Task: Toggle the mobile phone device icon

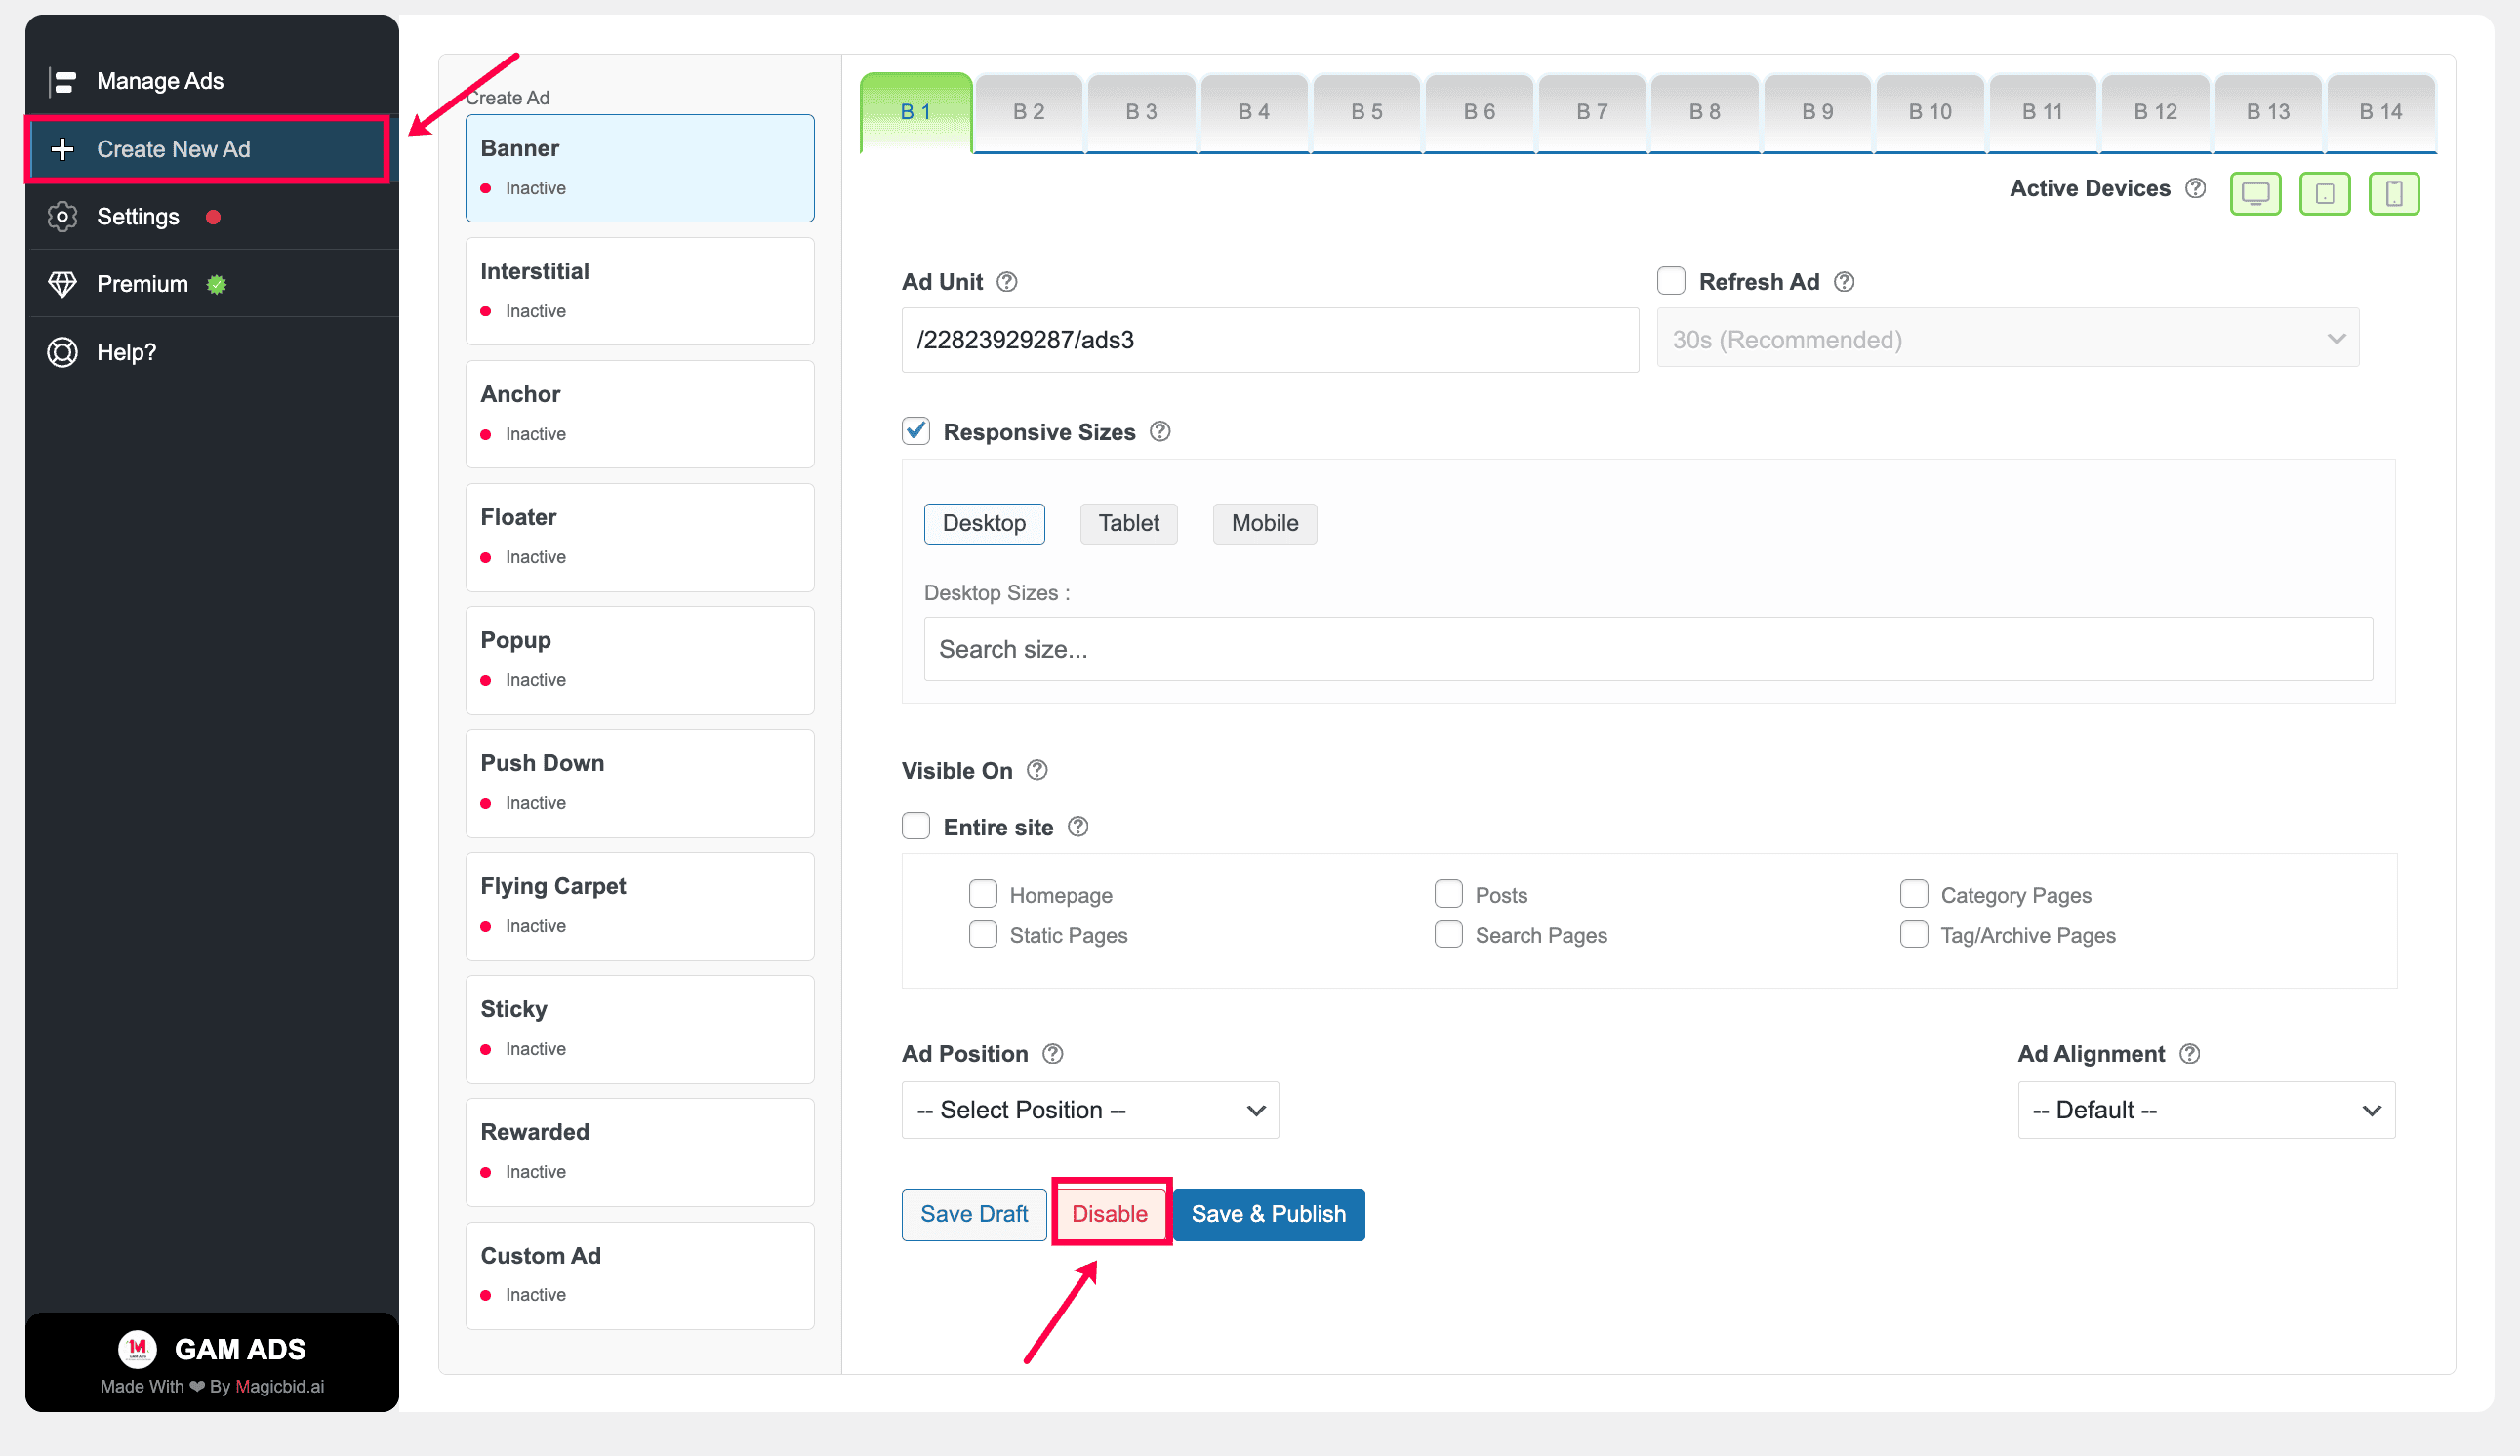Action: coord(2393,193)
